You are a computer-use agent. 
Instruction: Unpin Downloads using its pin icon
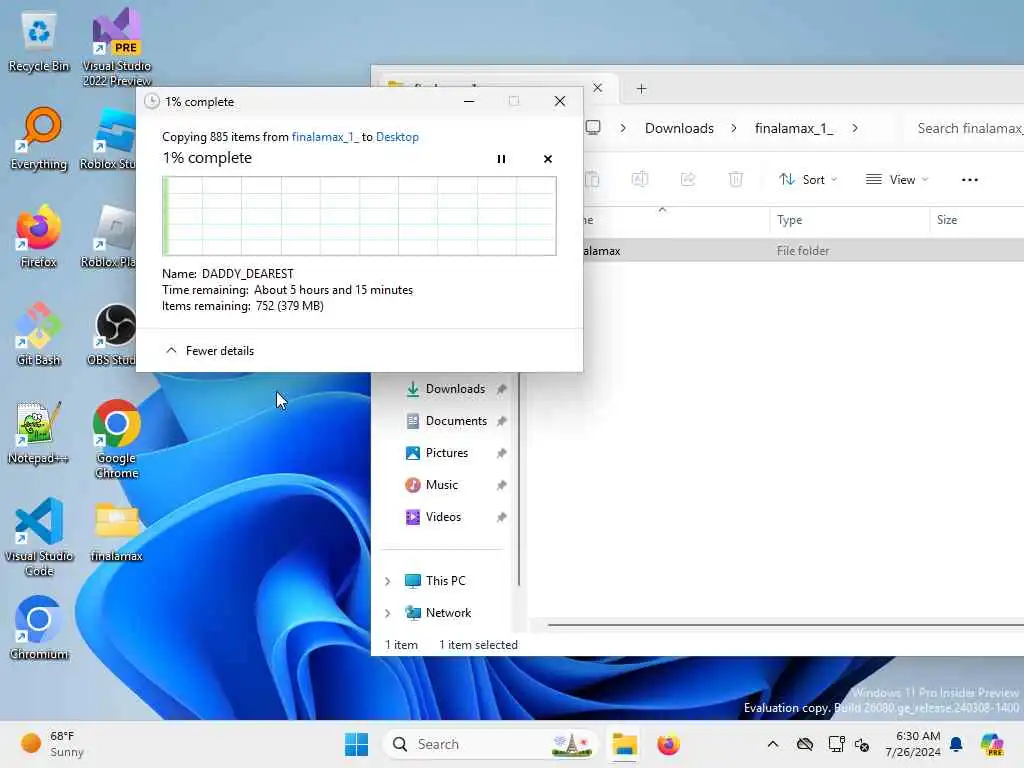pyautogui.click(x=501, y=389)
